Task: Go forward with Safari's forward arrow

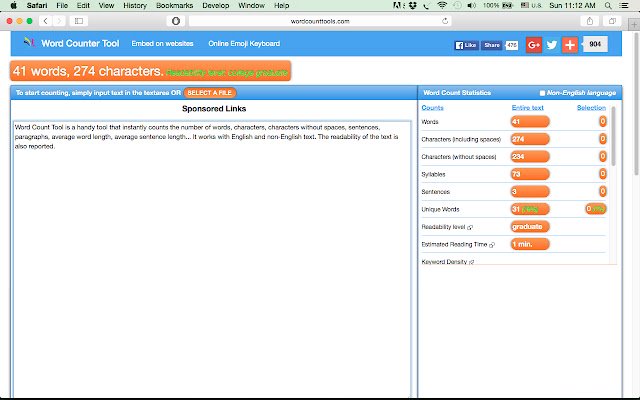Action: click(x=59, y=21)
